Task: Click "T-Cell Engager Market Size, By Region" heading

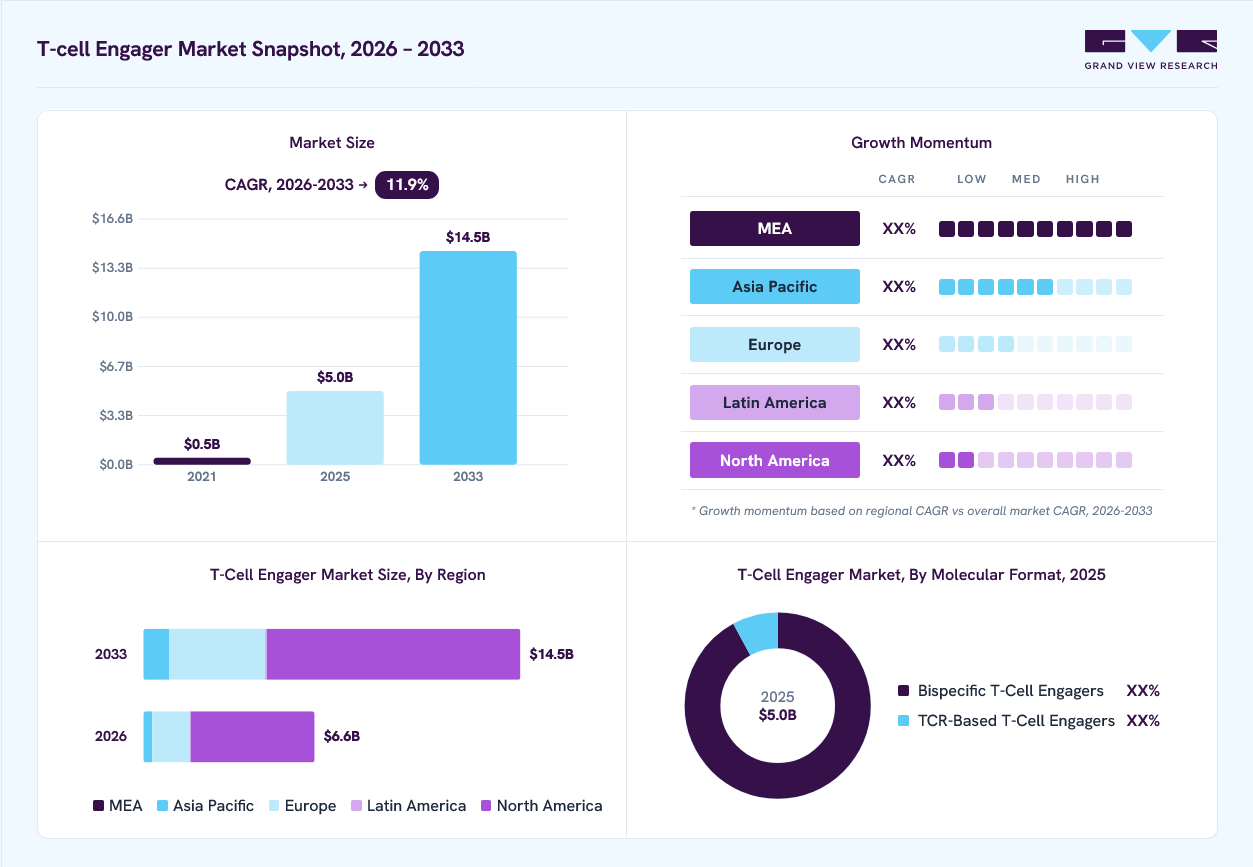Action: click(347, 575)
